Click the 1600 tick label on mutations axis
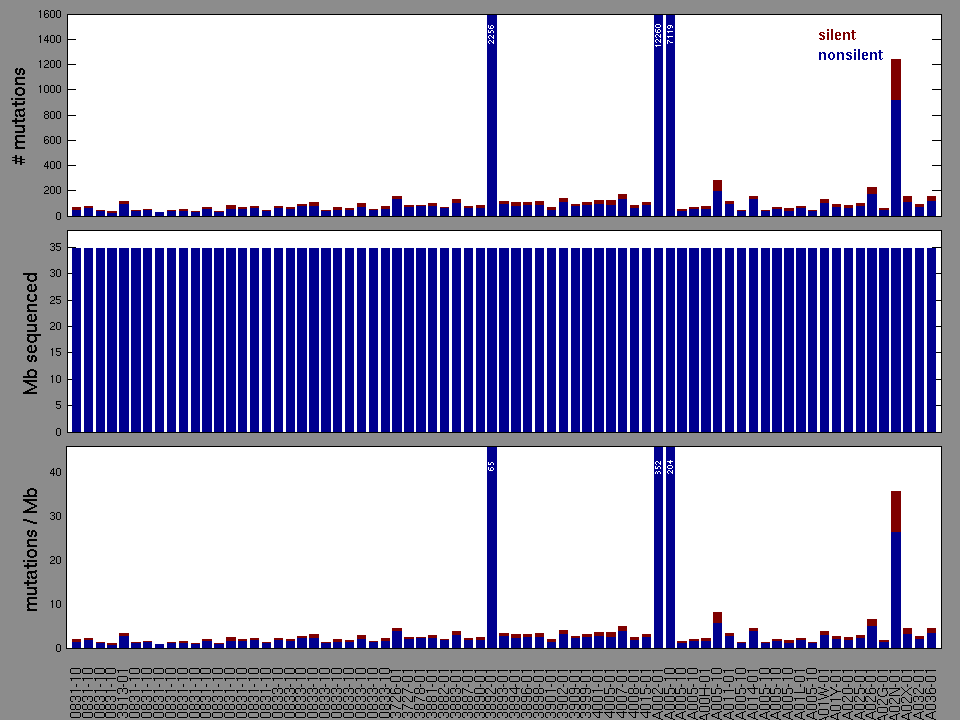 [47, 15]
